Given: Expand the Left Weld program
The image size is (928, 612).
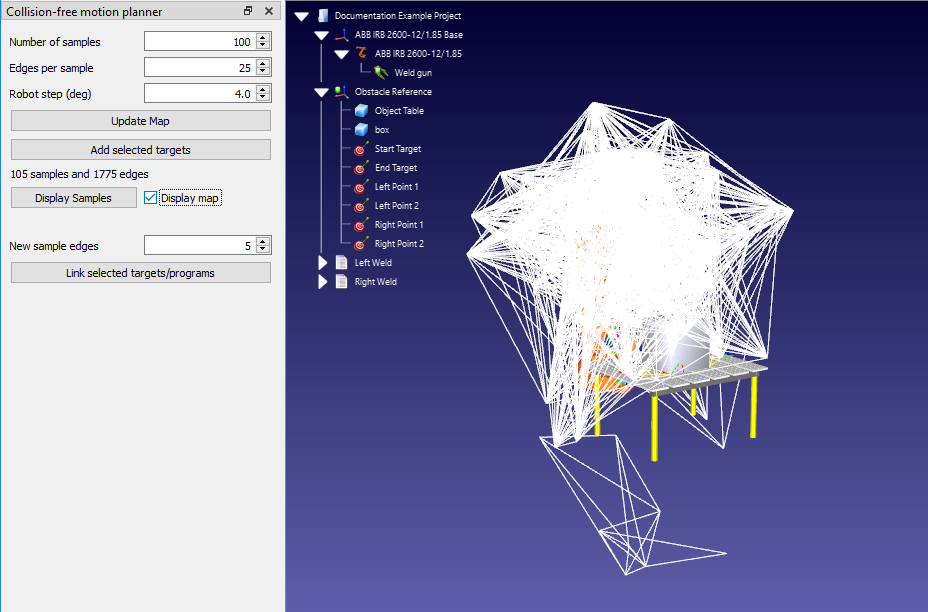Looking at the screenshot, I should 322,263.
